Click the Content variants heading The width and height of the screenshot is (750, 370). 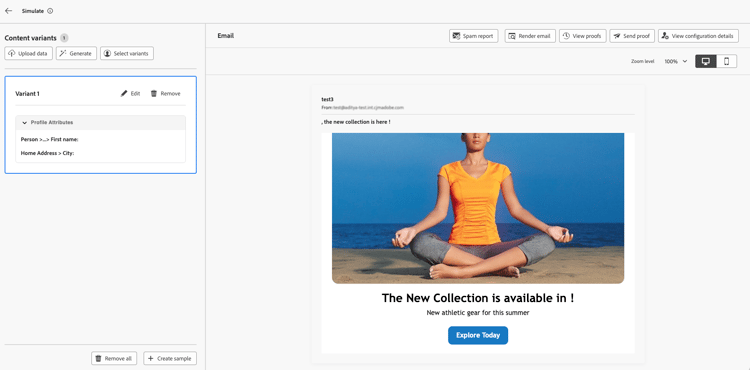[31, 38]
